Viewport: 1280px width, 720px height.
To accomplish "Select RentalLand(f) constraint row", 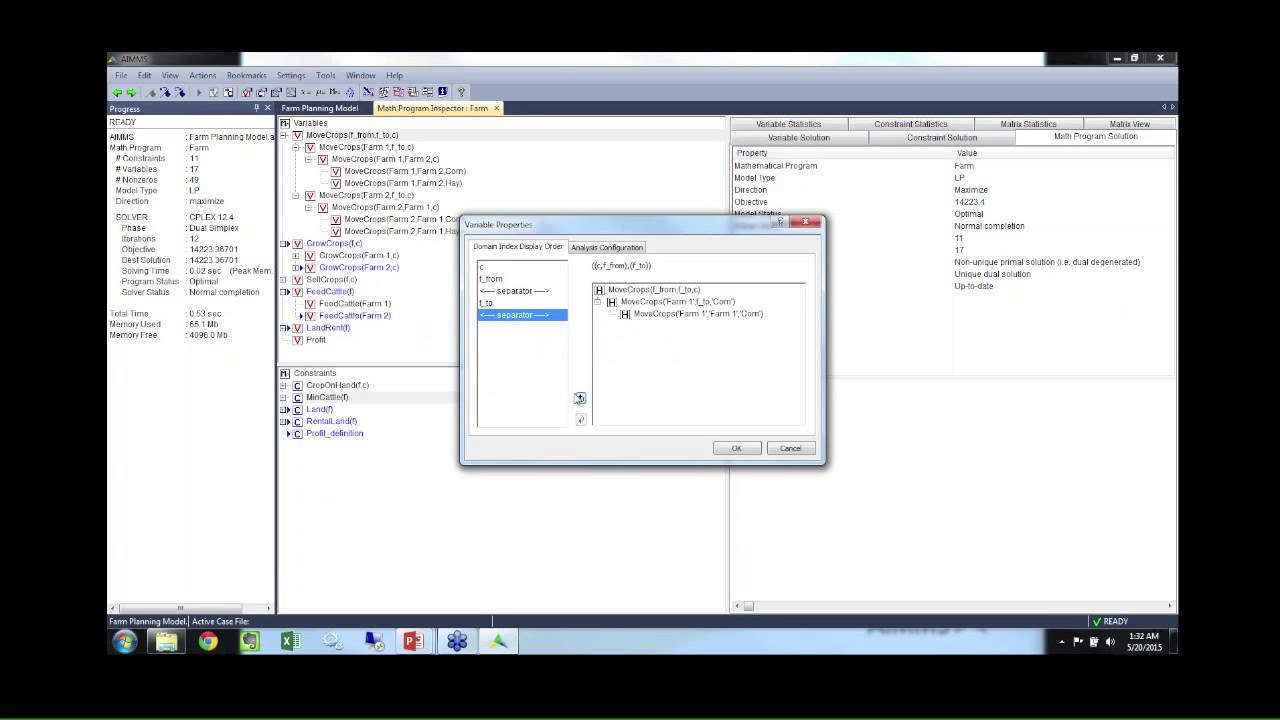I will 331,422.
